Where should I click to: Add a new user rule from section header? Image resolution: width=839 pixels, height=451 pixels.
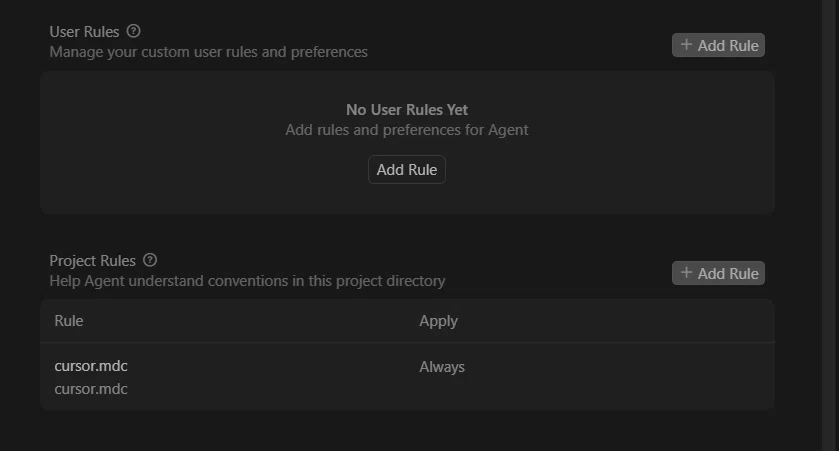pos(718,45)
